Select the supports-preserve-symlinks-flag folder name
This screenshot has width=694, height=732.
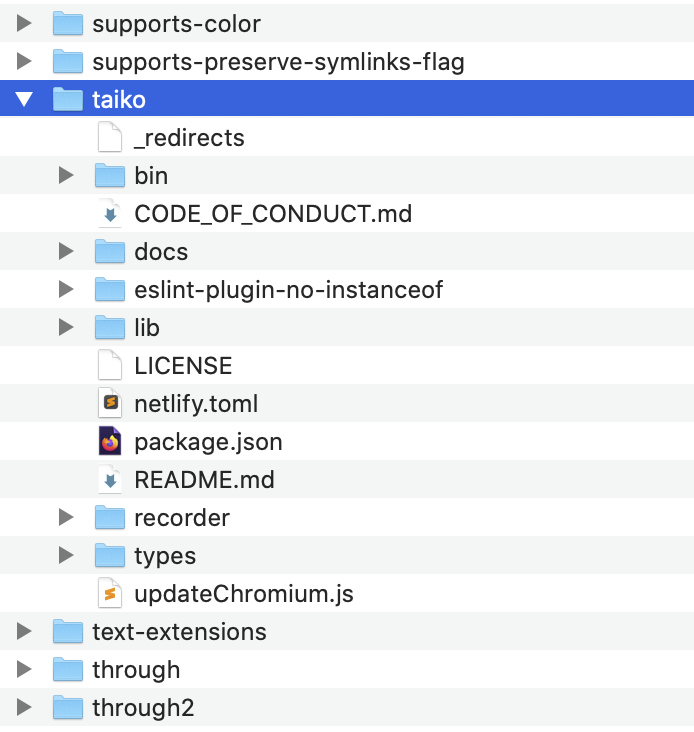(x=278, y=62)
